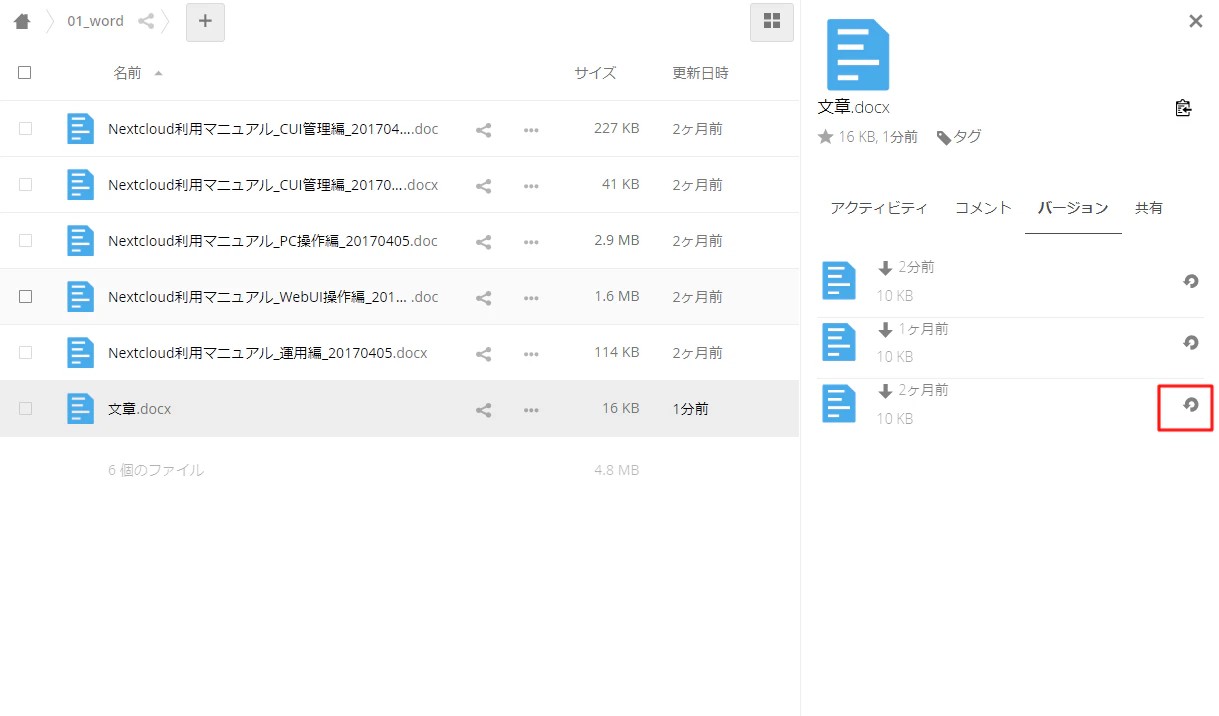Open share icon beside 01_word breadcrumb
Screen dimensions: 1219x716
146,21
